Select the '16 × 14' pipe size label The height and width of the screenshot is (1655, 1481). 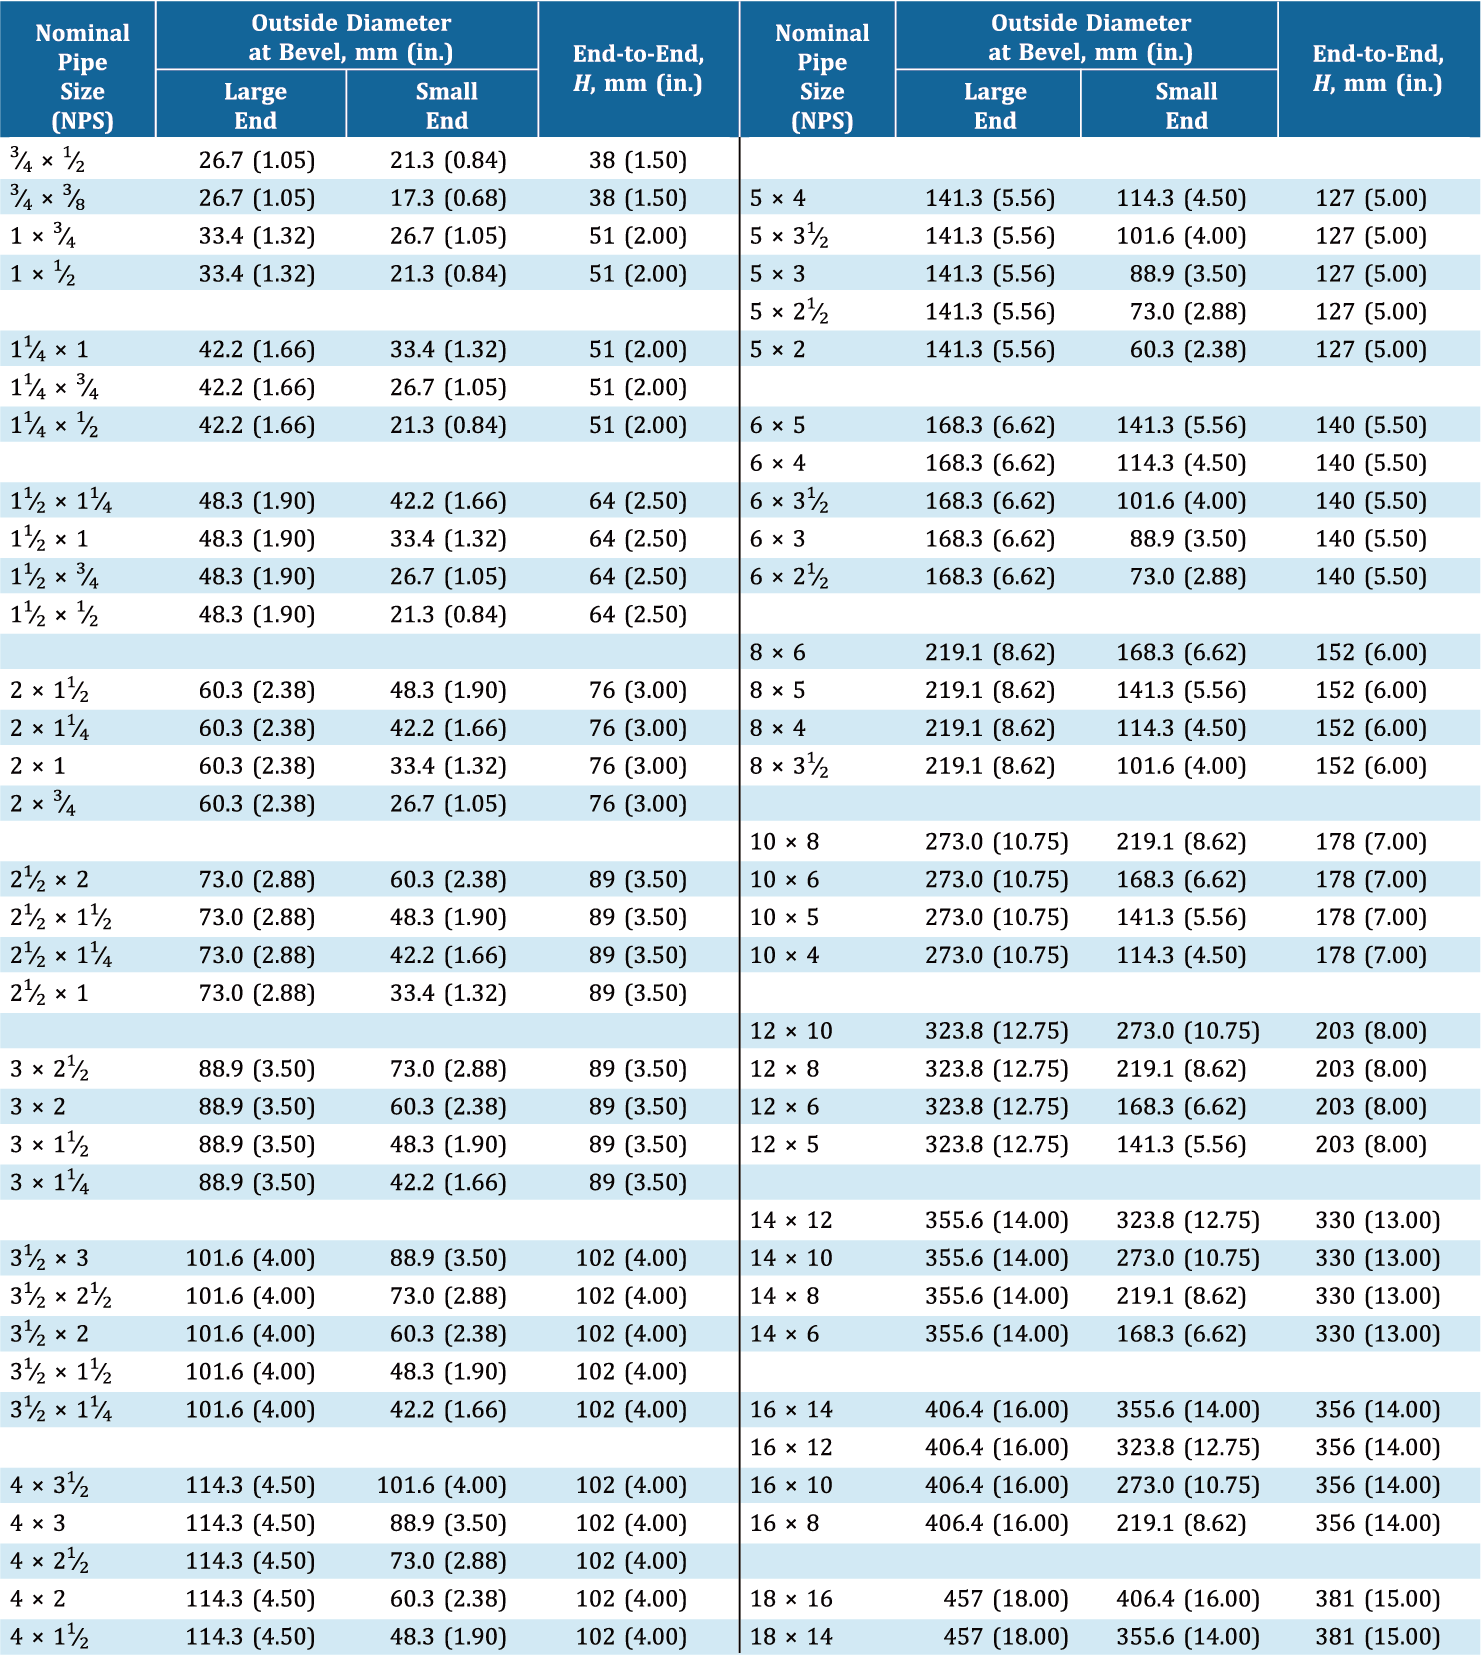791,1410
